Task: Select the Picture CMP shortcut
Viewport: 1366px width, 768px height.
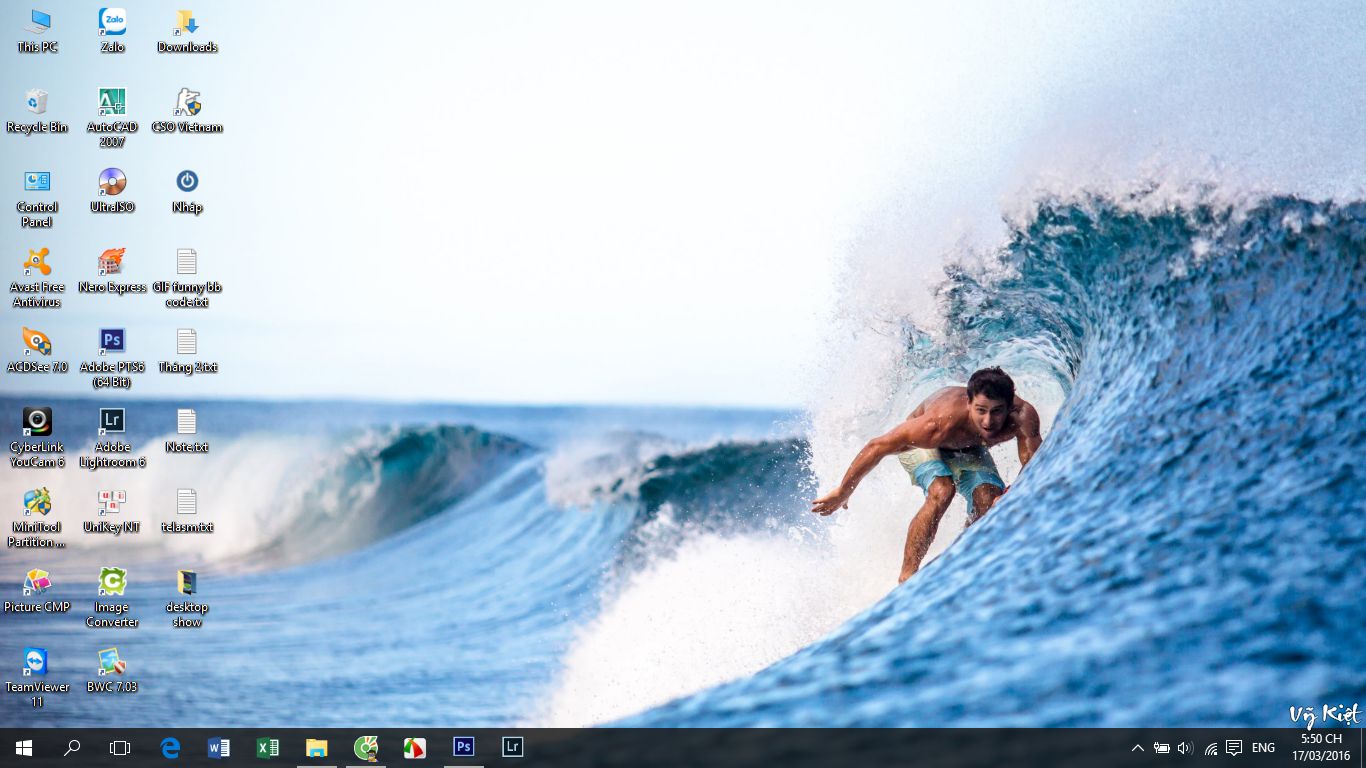Action: pyautogui.click(x=37, y=591)
